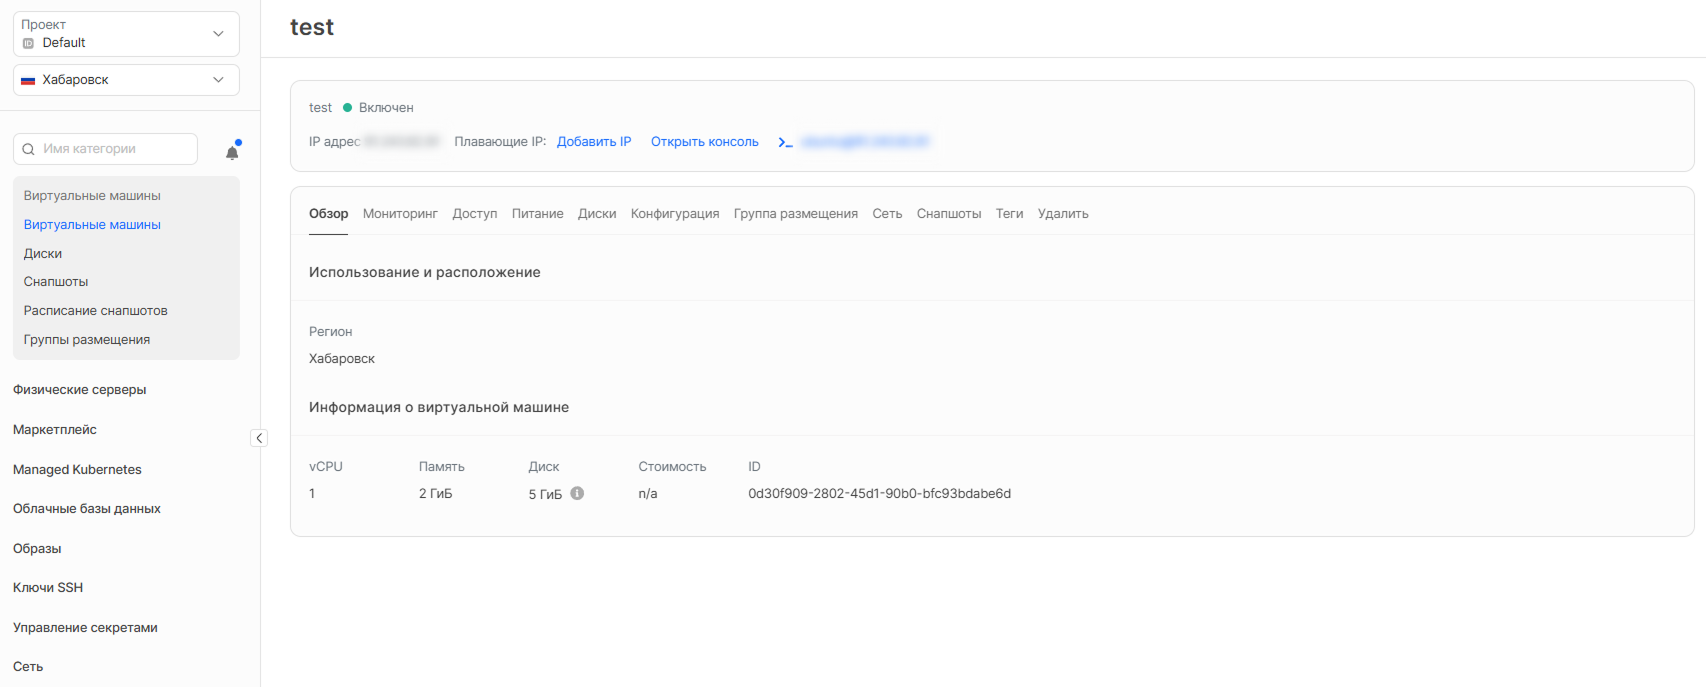Open Физические серверы in the sidebar
1706x687 pixels.
click(80, 390)
